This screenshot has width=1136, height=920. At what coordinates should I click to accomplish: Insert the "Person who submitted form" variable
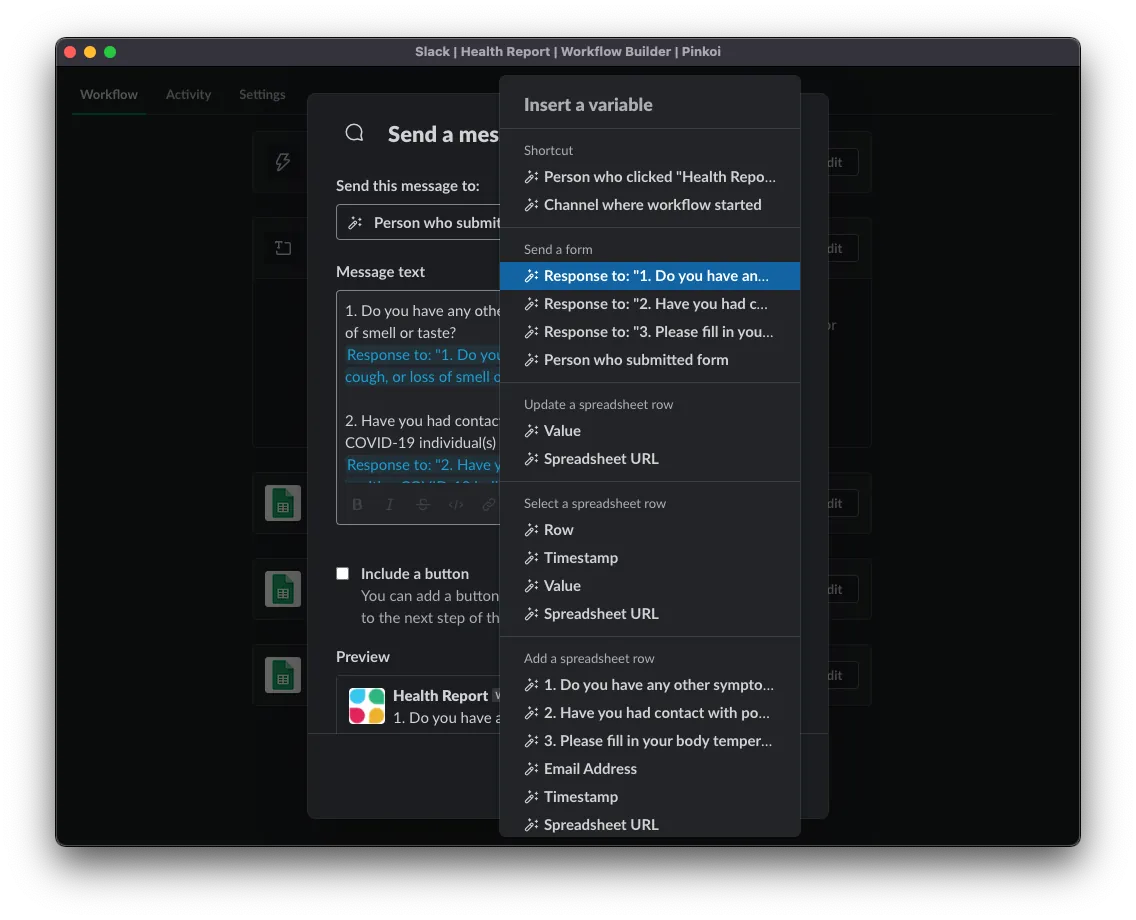(636, 360)
